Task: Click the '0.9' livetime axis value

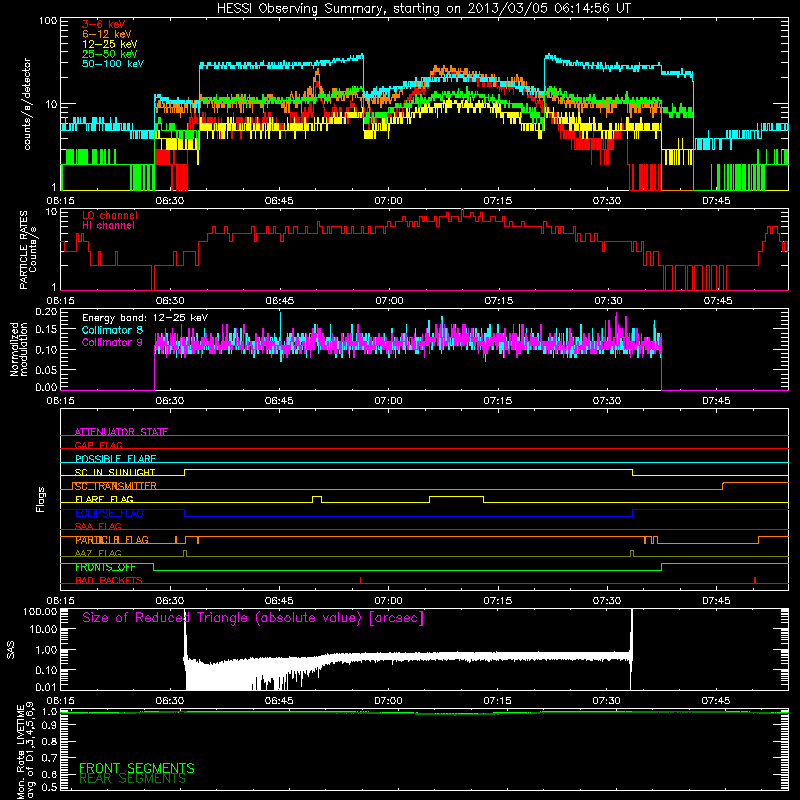Action: 49,726
